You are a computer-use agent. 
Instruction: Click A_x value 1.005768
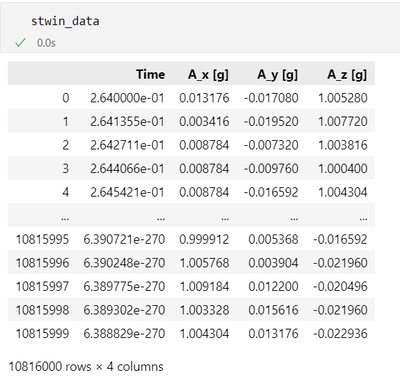click(x=205, y=263)
